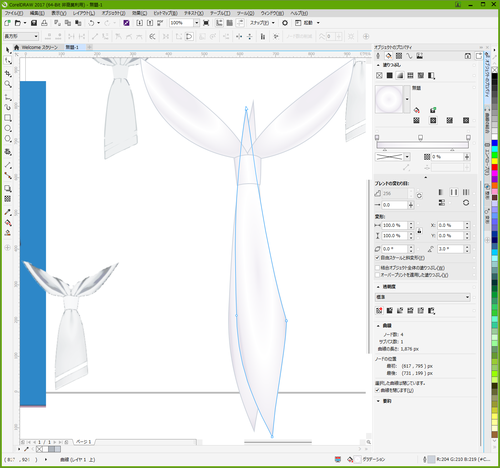Image resolution: width=500 pixels, height=468 pixels.
Task: Choose the Uniform fill black square icon
Action: [389, 76]
